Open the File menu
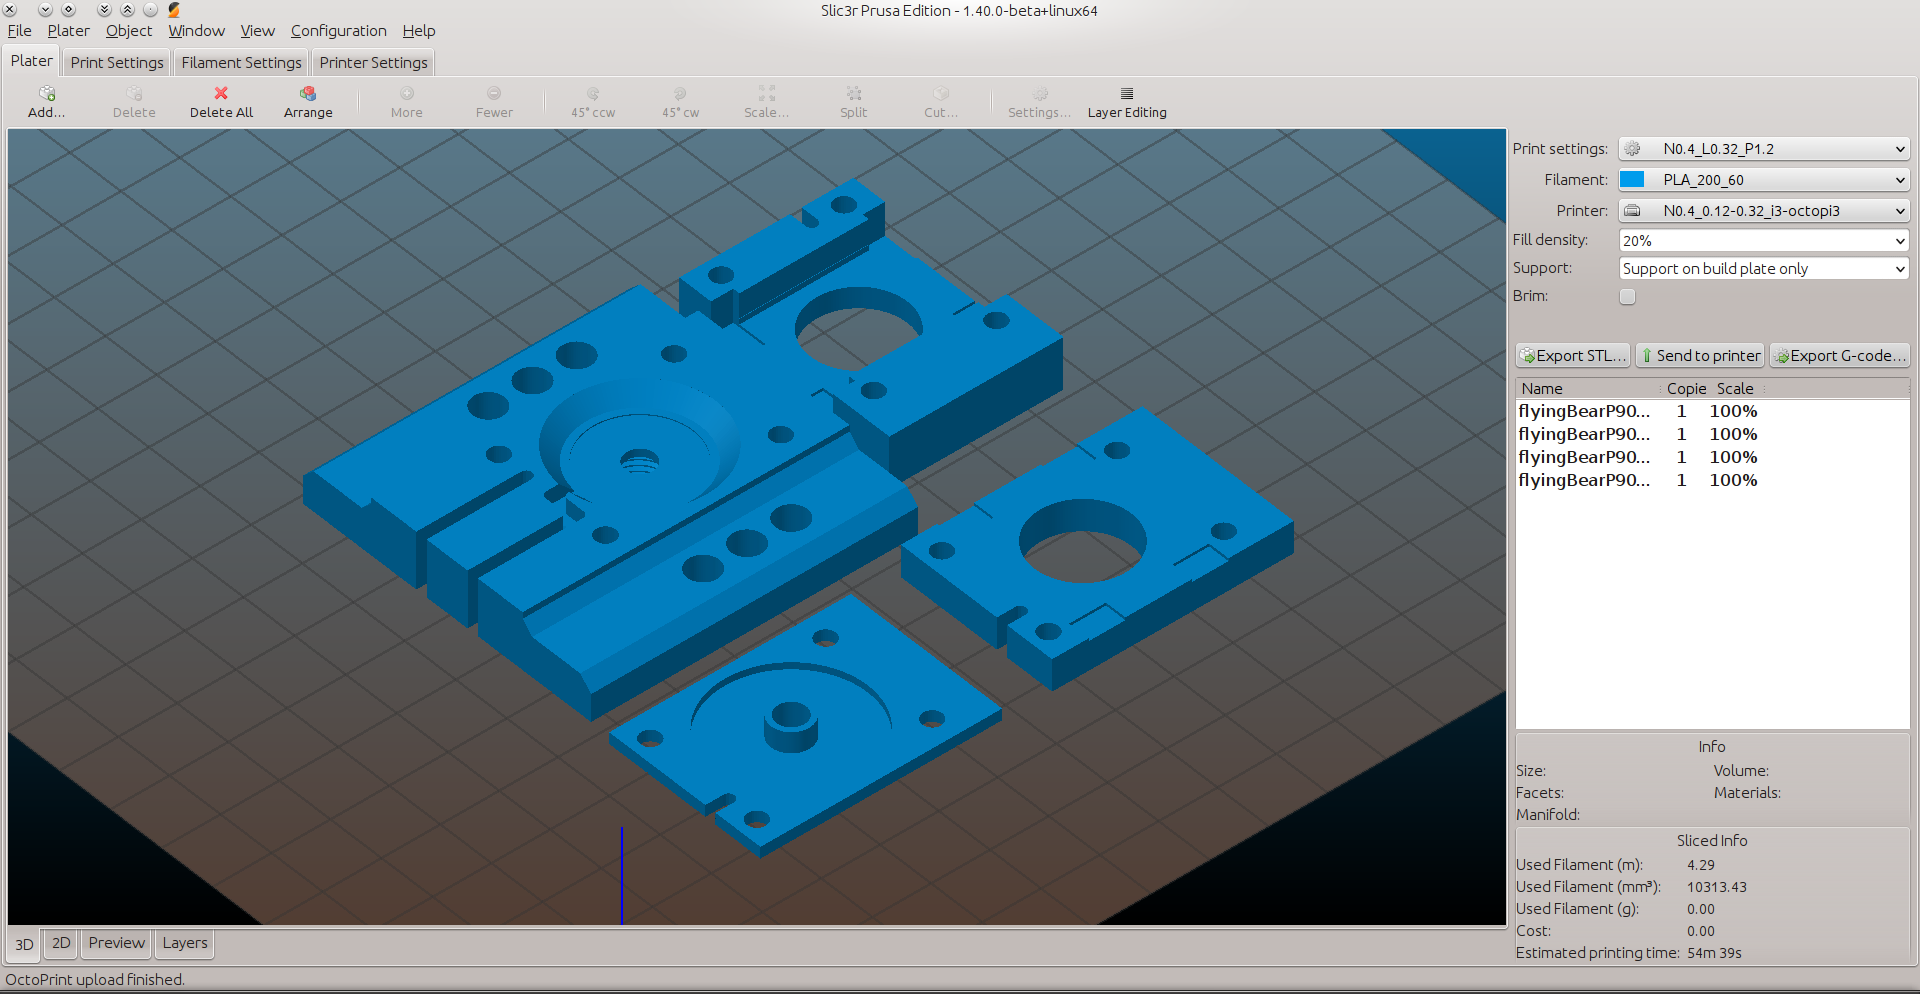The width and height of the screenshot is (1920, 994). 19,31
